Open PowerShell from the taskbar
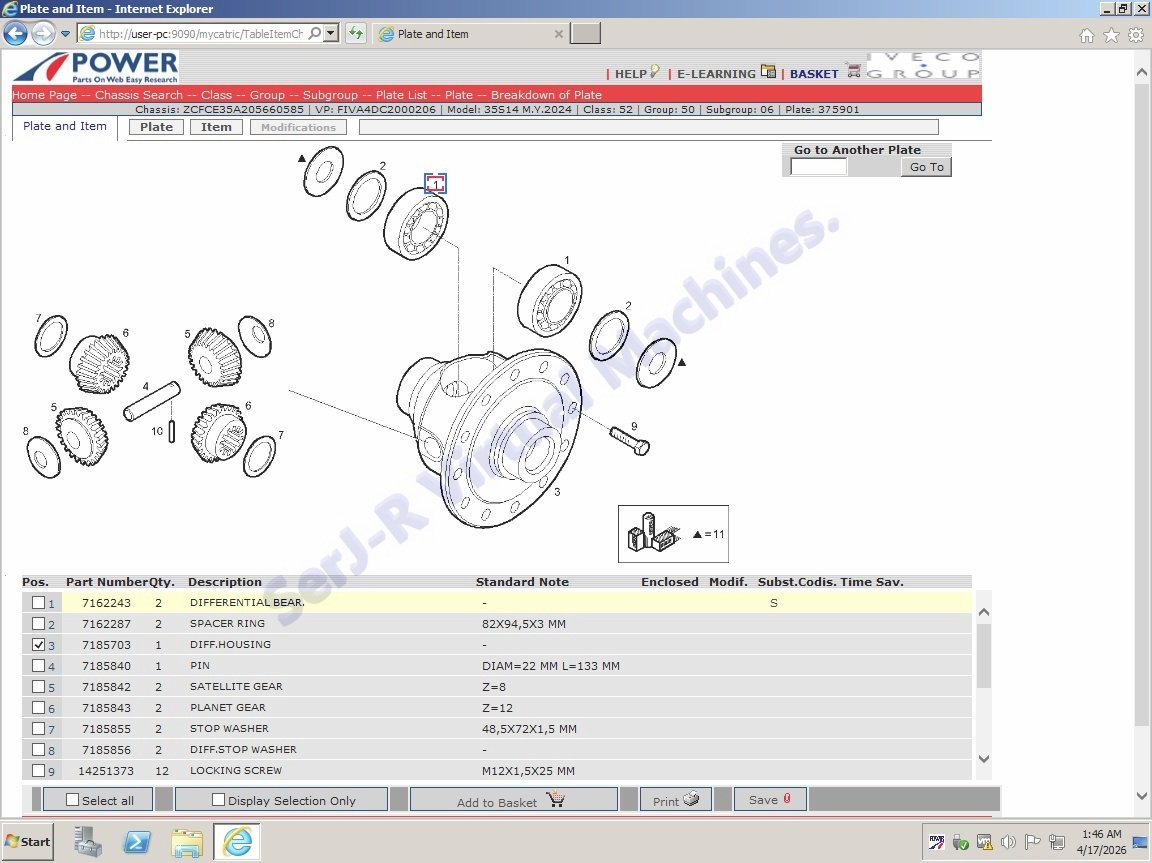Image resolution: width=1152 pixels, height=863 pixels. pos(137,842)
